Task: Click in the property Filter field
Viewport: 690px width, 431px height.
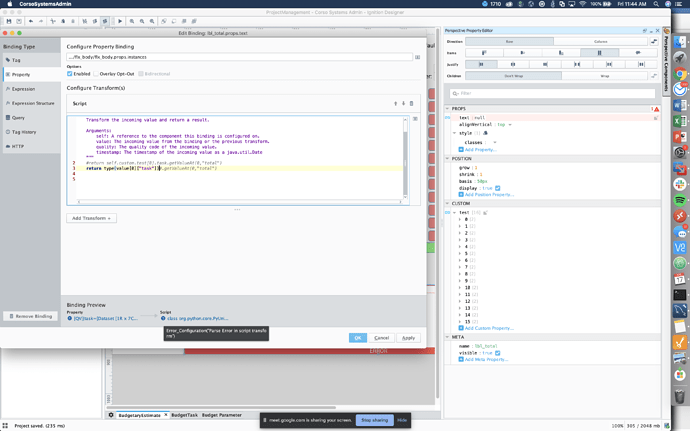Action: pyautogui.click(x=552, y=93)
